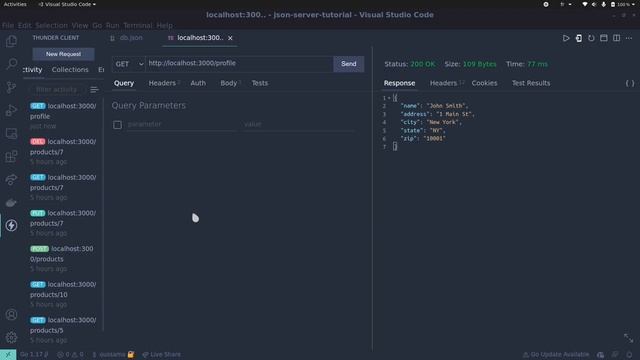Image resolution: width=640 pixels, height=360 pixels.
Task: Open the Help menu
Action: (164, 25)
